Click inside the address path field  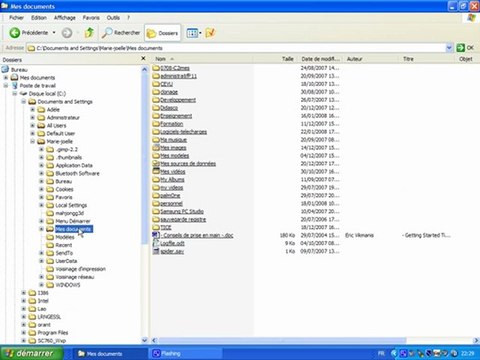click(x=236, y=48)
